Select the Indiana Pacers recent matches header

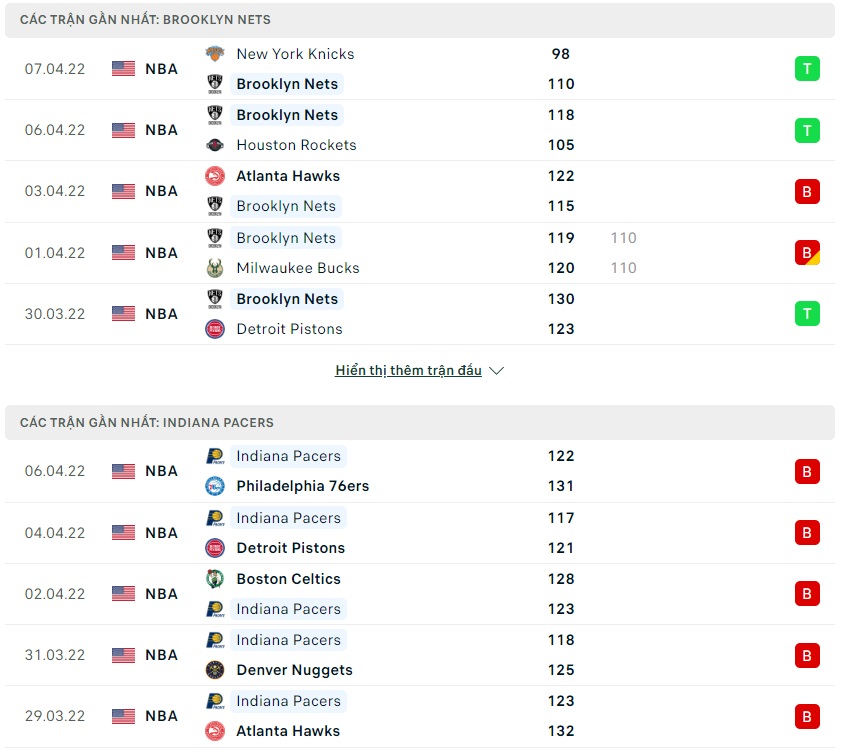147,423
